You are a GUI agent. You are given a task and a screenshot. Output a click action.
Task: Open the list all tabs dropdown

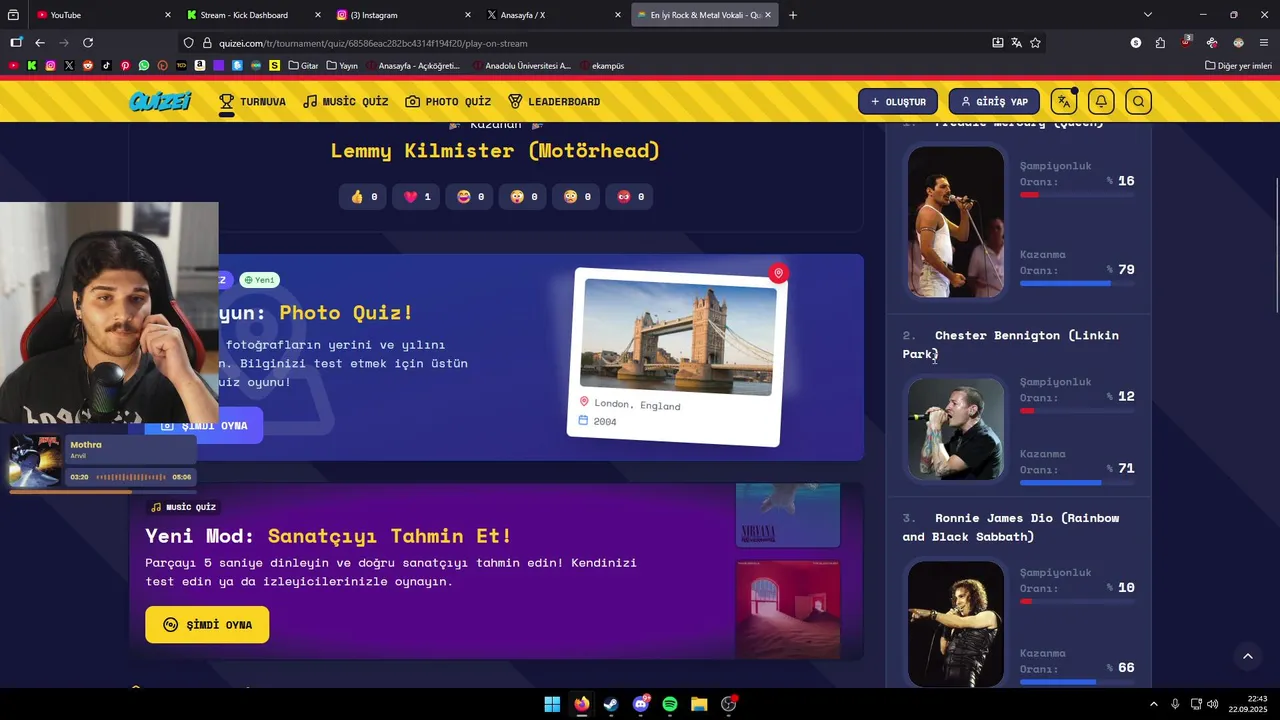(1148, 15)
